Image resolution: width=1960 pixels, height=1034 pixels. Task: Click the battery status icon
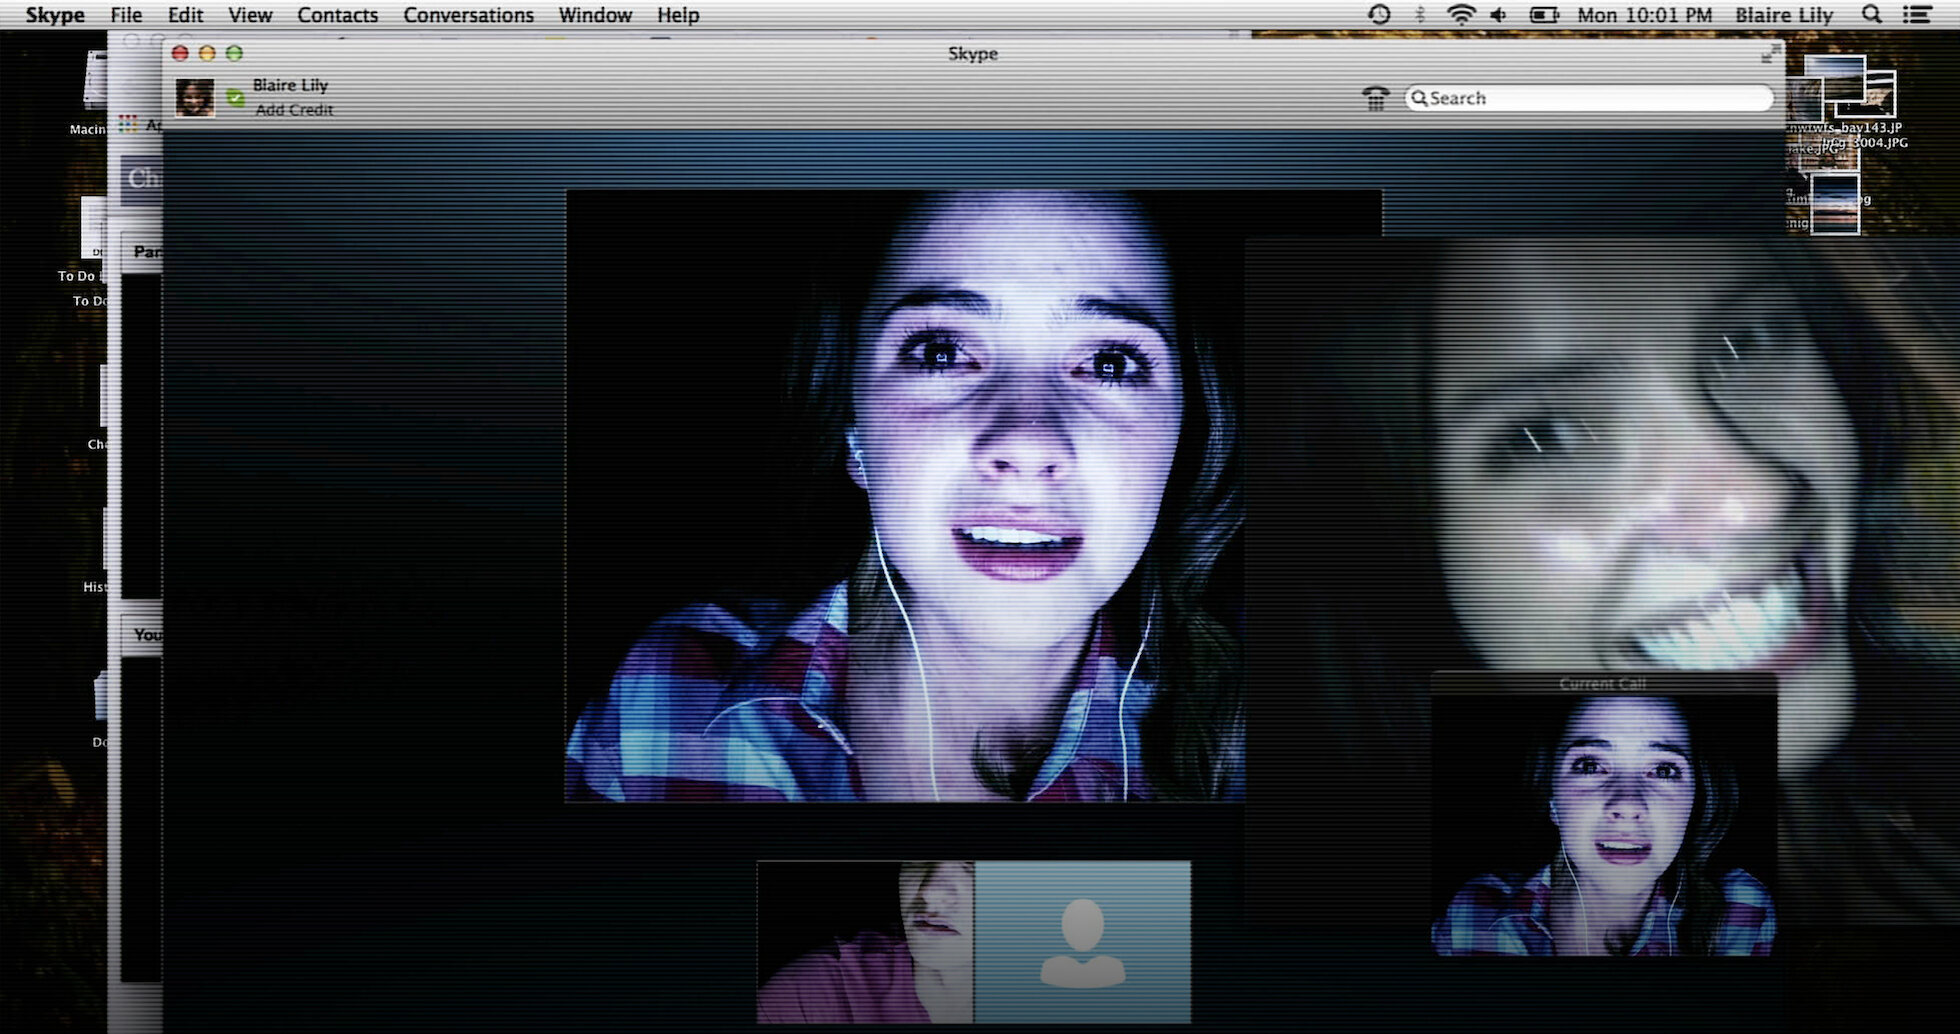tap(1544, 15)
